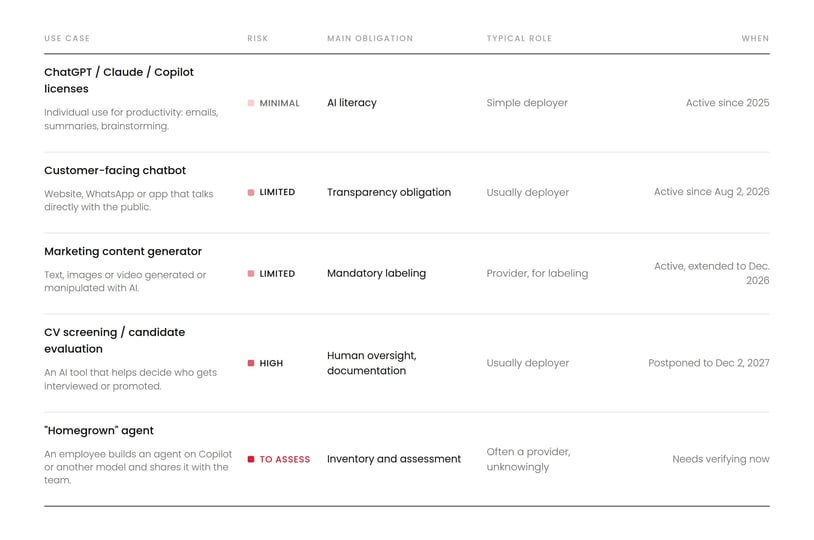This screenshot has width=814, height=540.
Task: Open the ChatGPT / Claude / Copilot licenses row
Action: tap(406, 103)
